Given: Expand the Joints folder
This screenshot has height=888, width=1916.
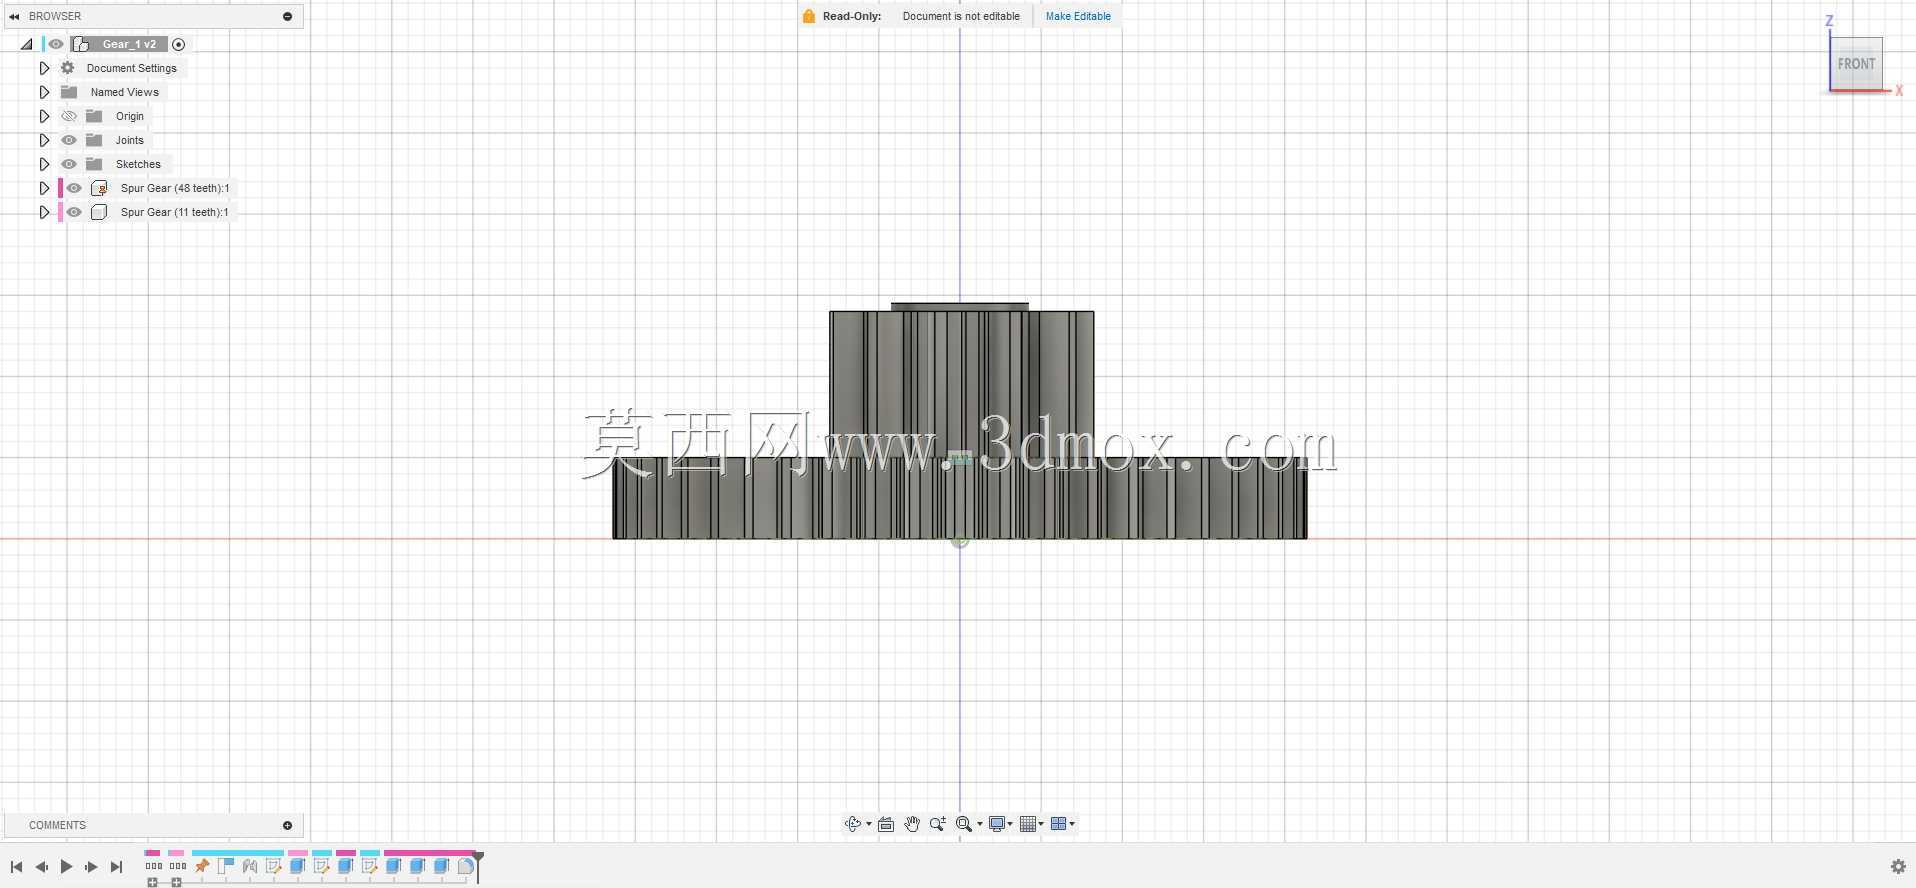Looking at the screenshot, I should click(44, 140).
